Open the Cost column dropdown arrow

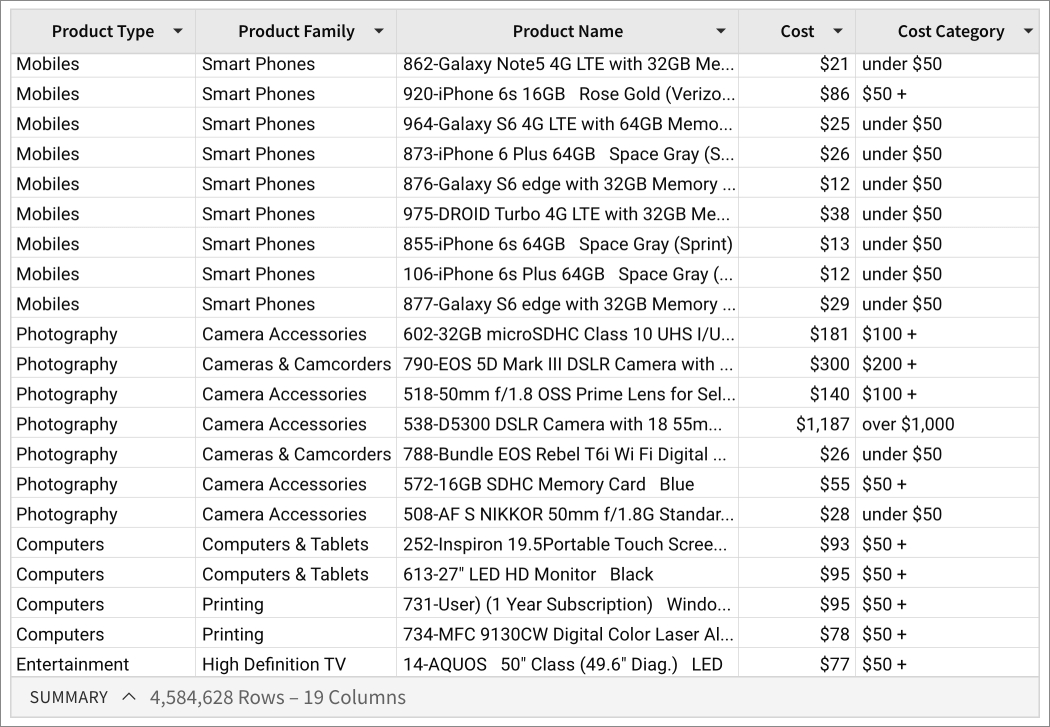(x=838, y=31)
